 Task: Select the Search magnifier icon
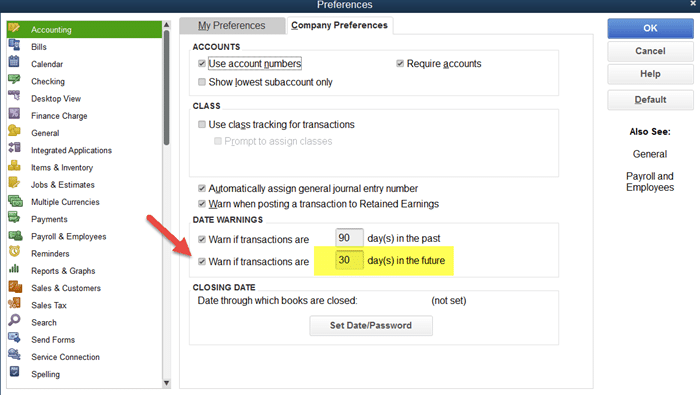click(x=14, y=320)
